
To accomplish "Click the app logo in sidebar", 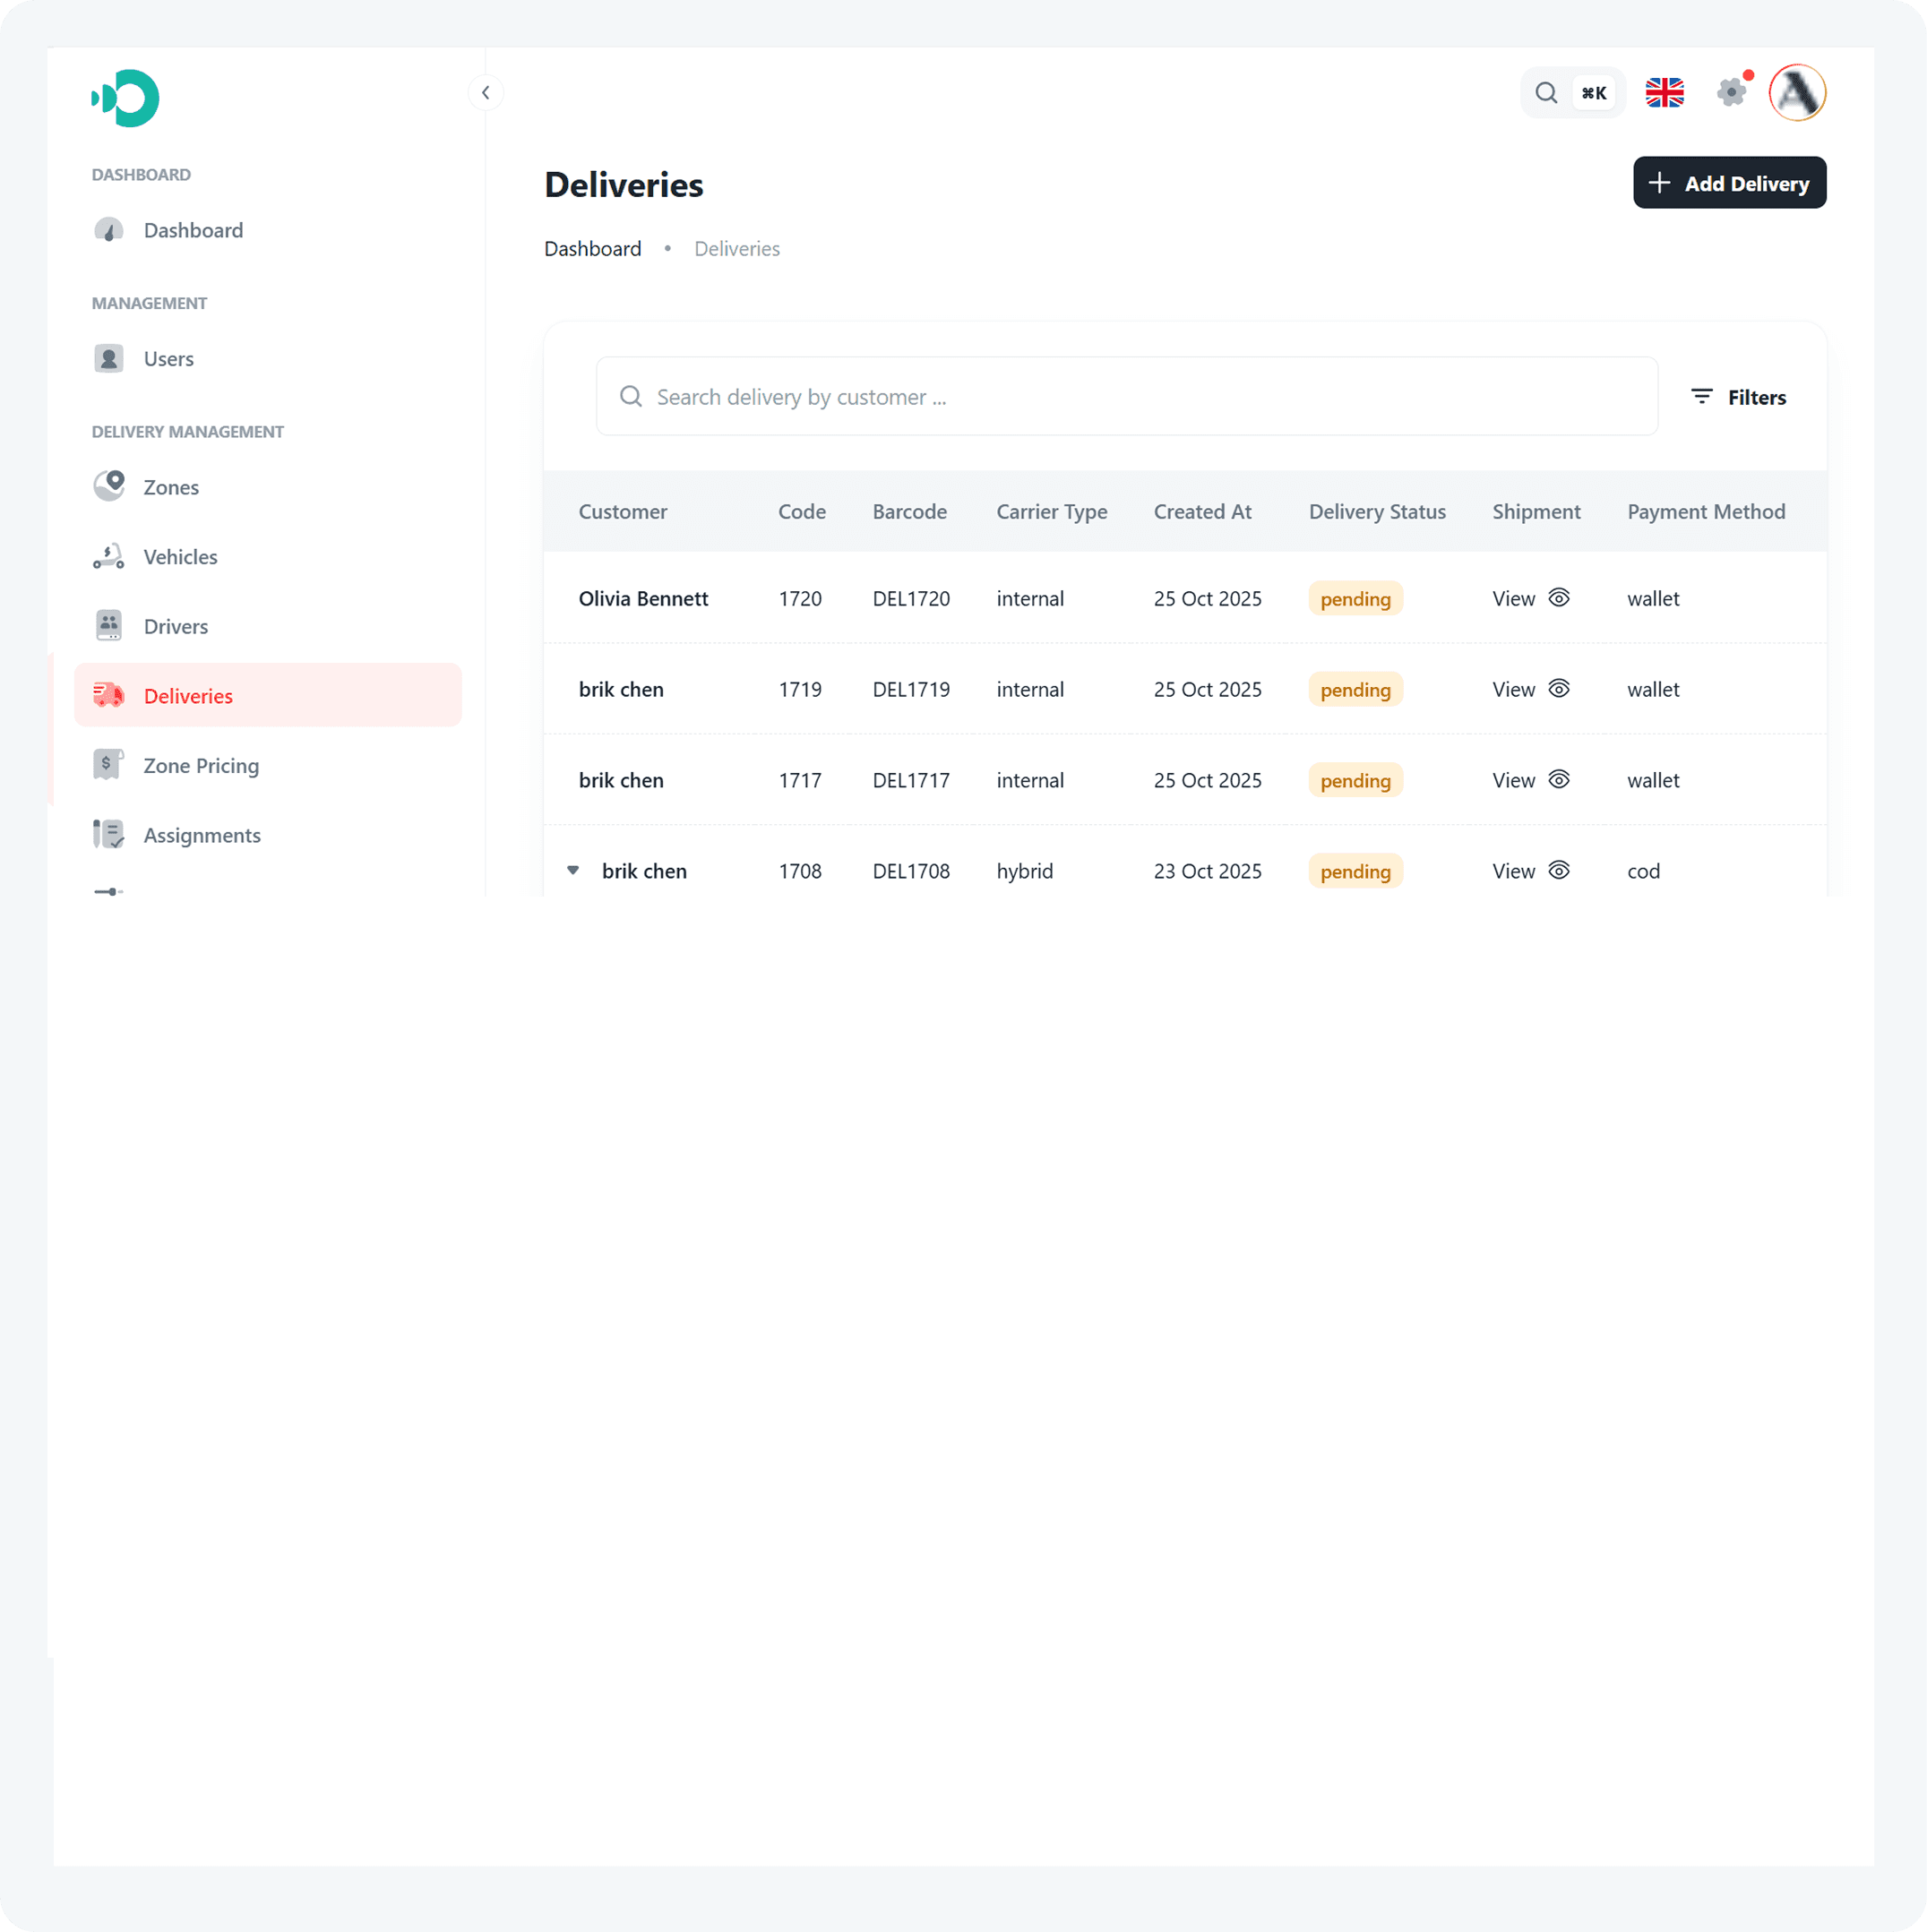I will coord(126,98).
